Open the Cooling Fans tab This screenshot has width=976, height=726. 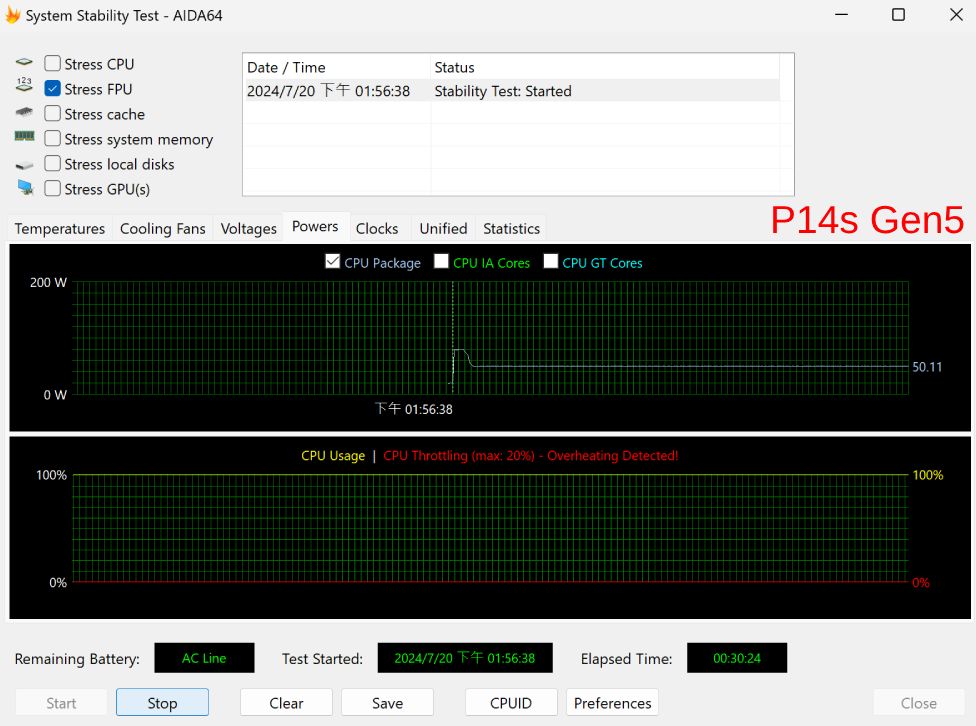[x=162, y=229]
